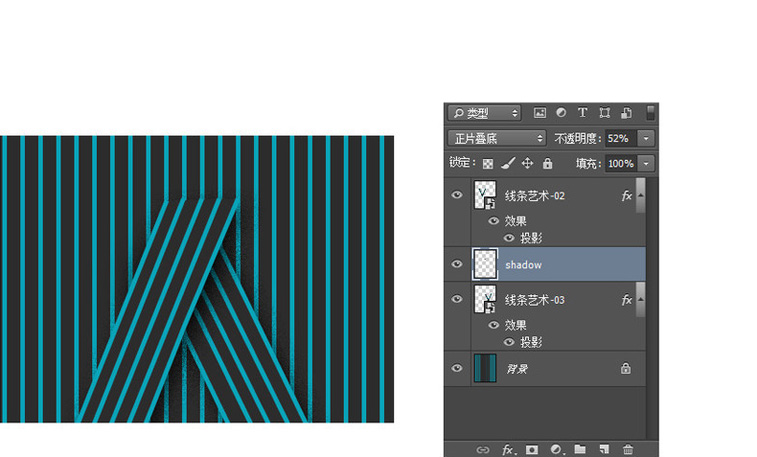The image size is (757, 457).
Task: Create new layer with bottom bar icon
Action: 604,450
